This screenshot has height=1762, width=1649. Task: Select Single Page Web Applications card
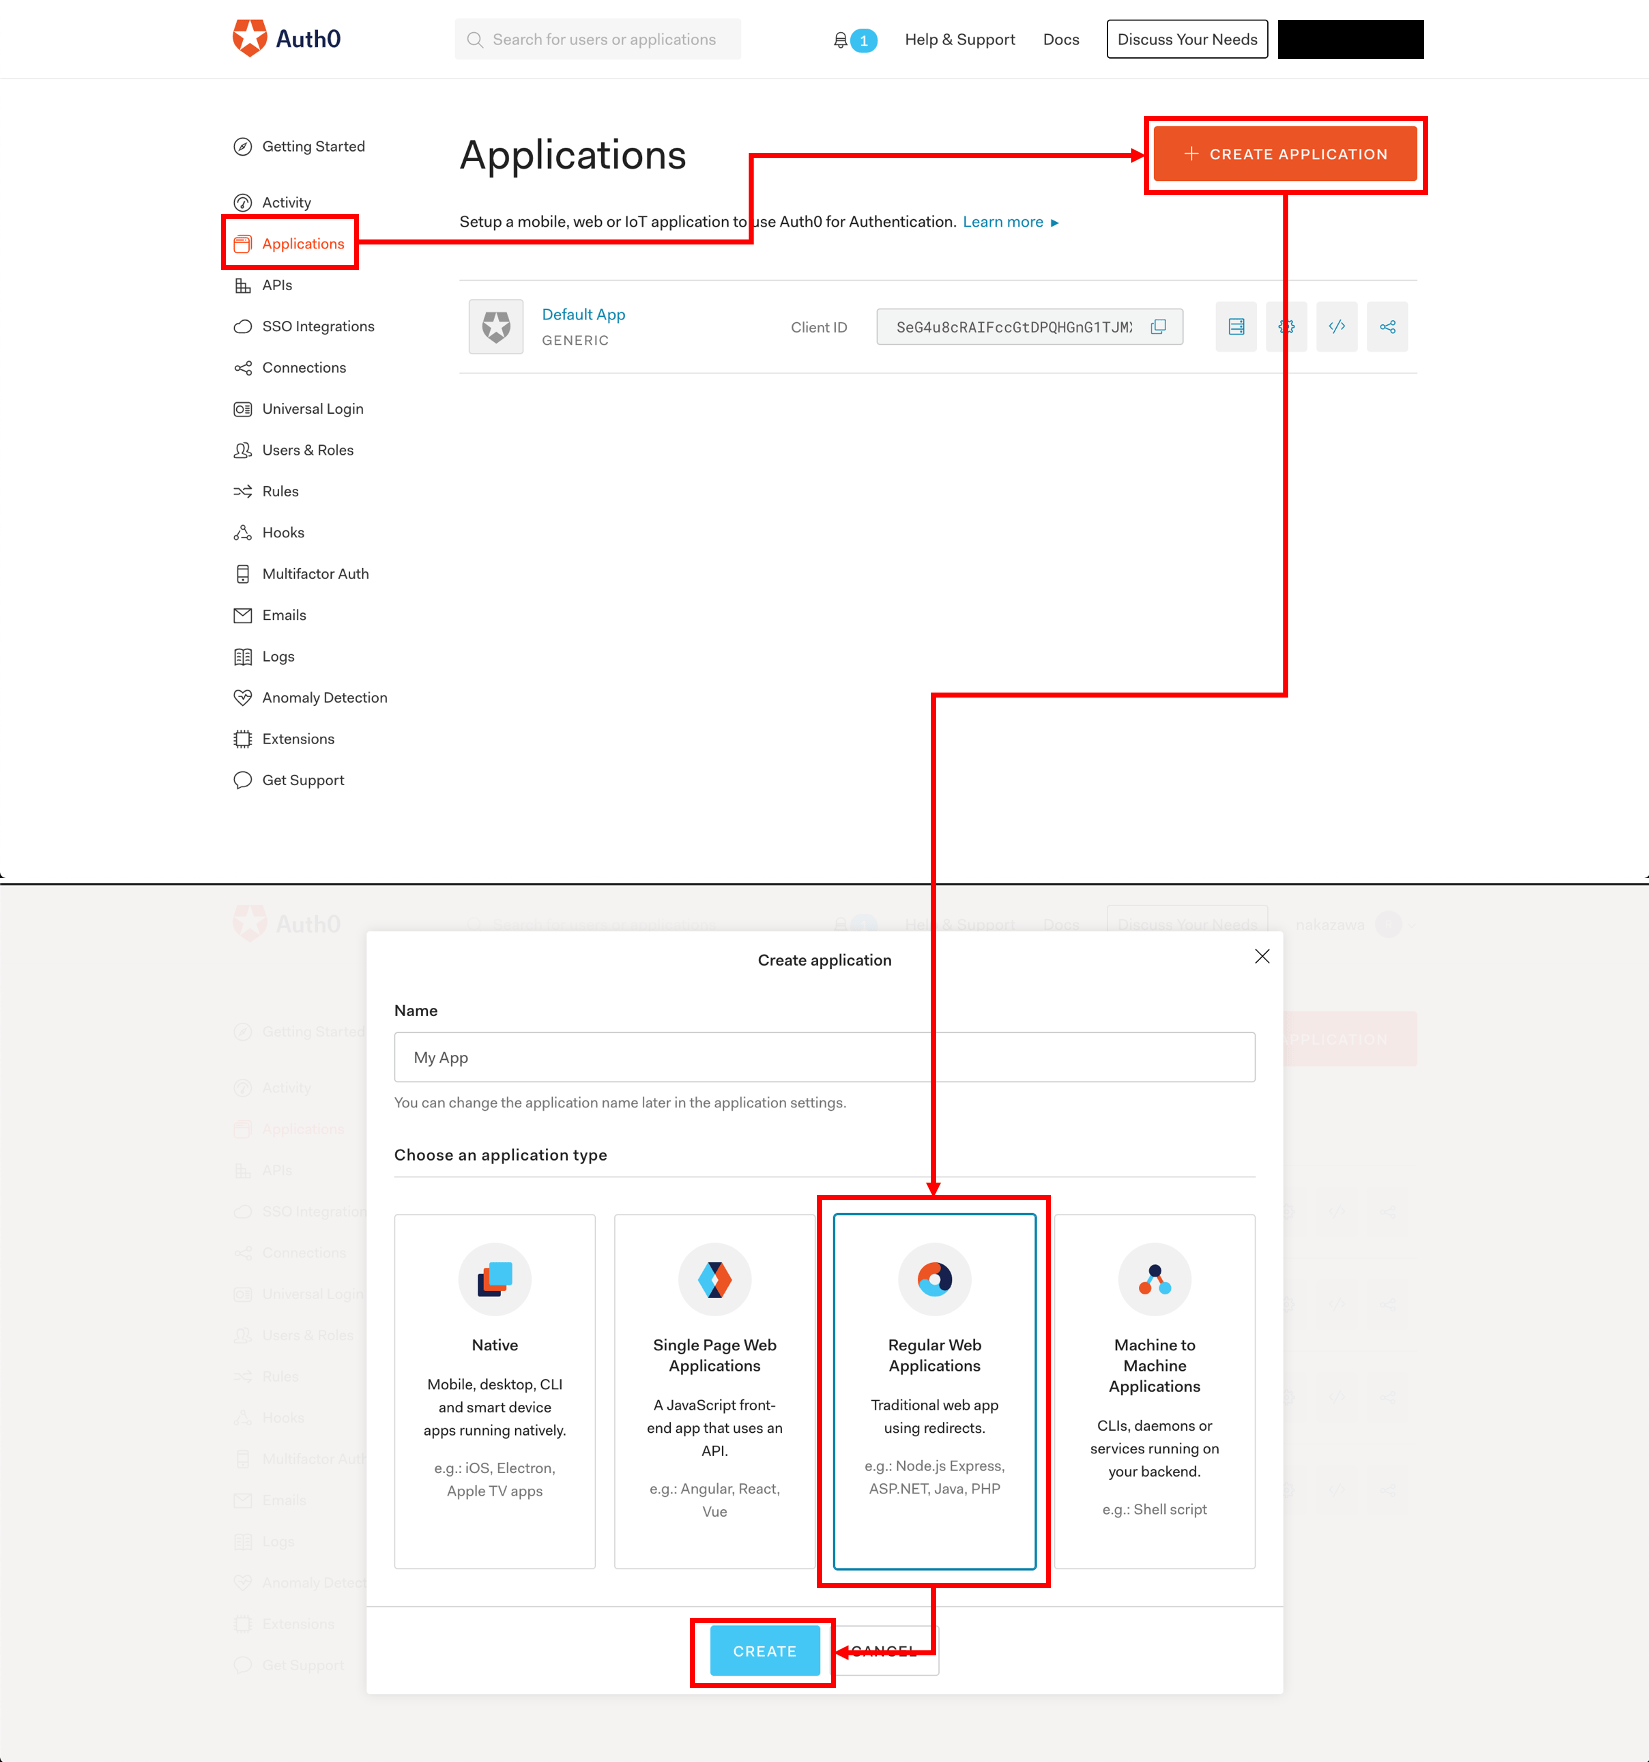point(714,1391)
